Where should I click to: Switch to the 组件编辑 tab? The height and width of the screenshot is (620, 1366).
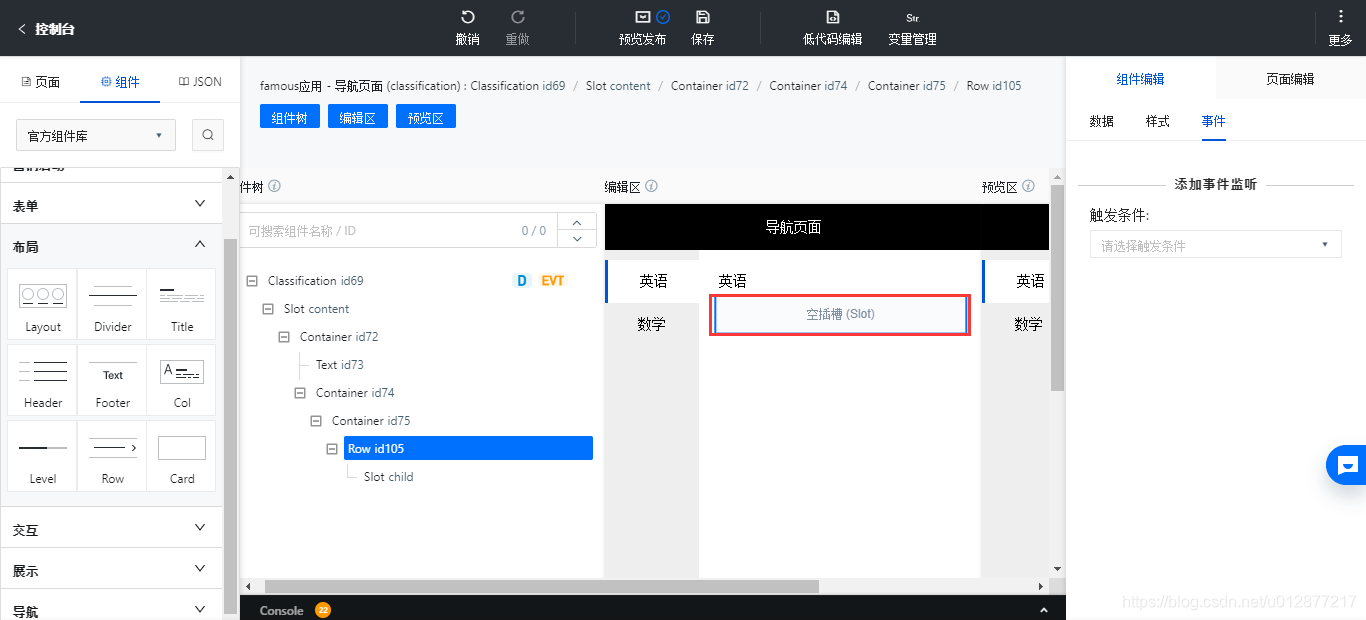point(1140,79)
